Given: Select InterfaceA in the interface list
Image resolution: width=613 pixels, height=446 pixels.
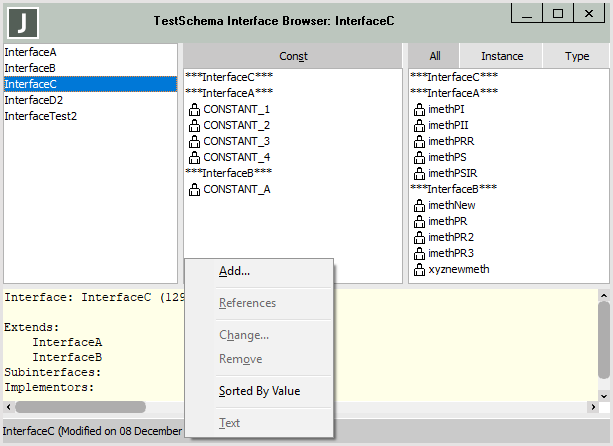Looking at the screenshot, I should (29, 52).
